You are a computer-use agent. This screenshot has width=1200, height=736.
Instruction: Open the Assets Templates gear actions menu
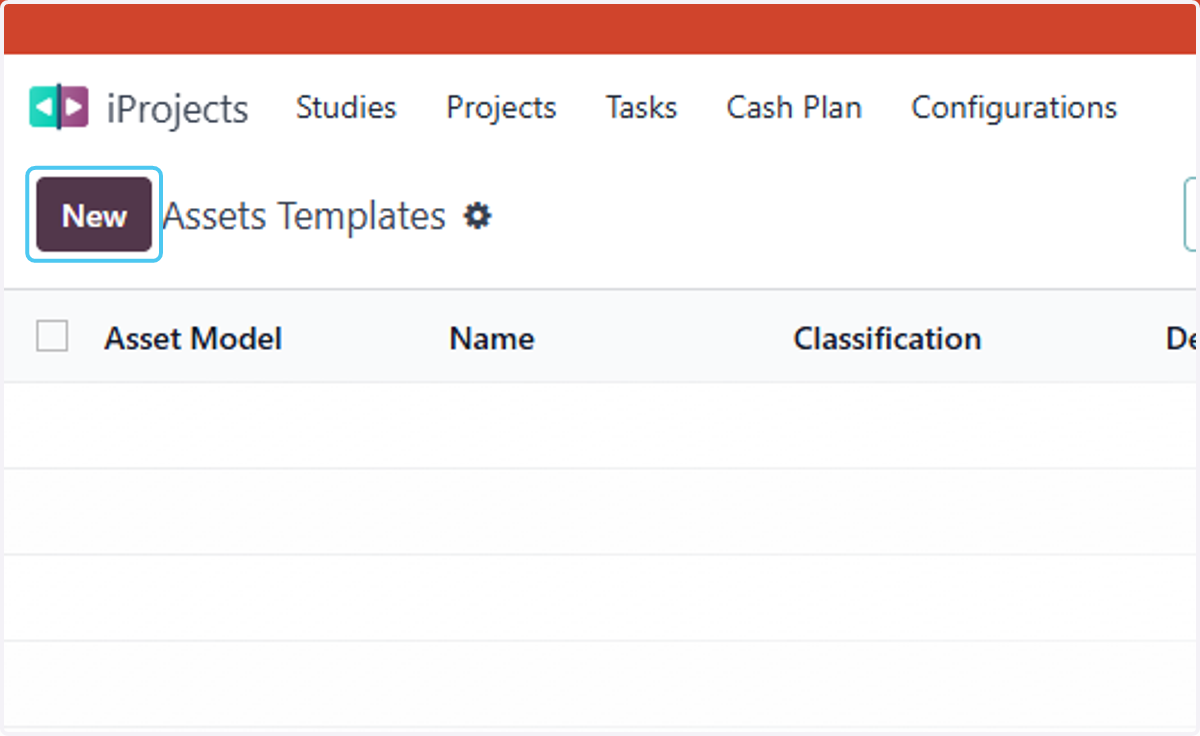click(478, 215)
